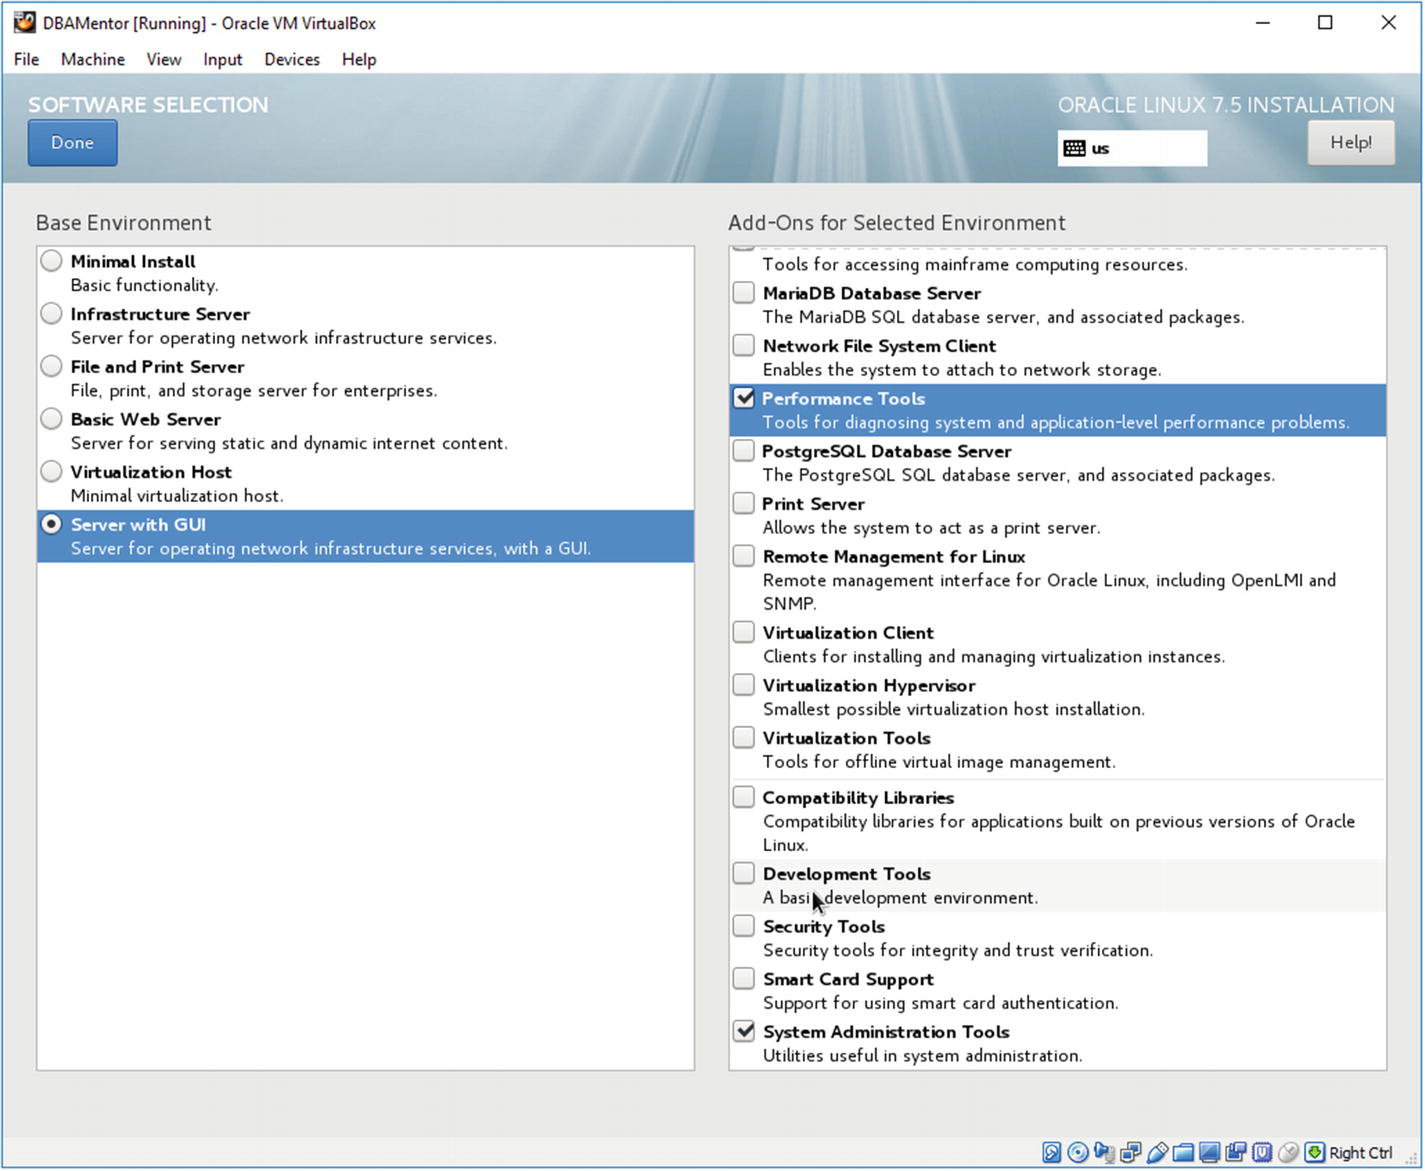Check the Network File System Client box
This screenshot has height=1171, width=1425.
(x=743, y=345)
